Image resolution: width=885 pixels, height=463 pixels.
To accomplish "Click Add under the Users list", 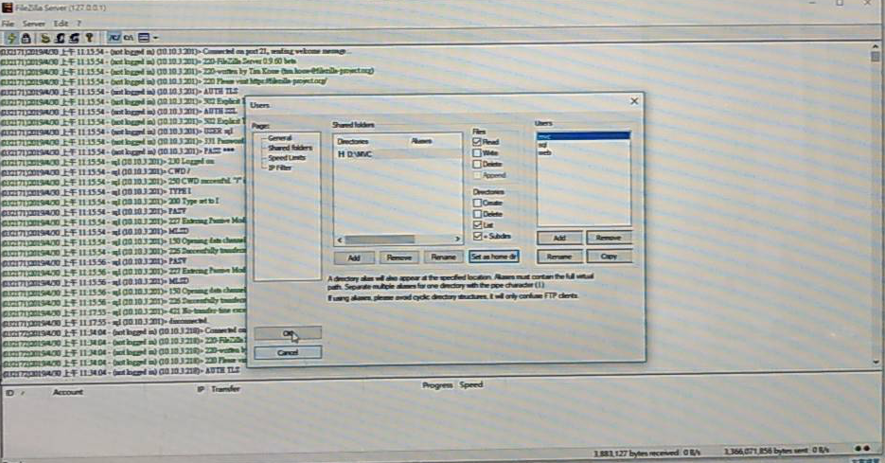I will point(559,238).
